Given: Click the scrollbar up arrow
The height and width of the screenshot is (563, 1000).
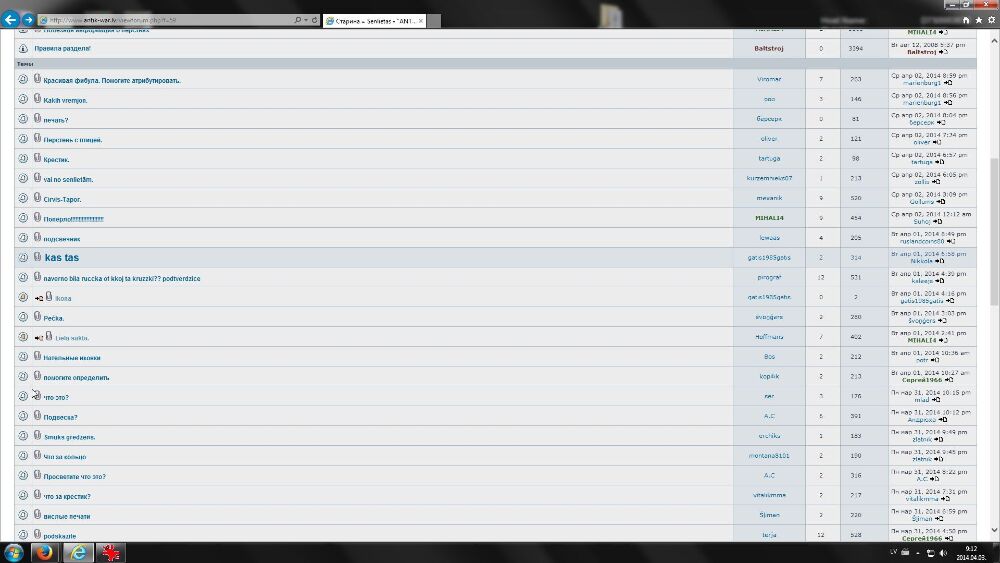Looking at the screenshot, I should 994,40.
